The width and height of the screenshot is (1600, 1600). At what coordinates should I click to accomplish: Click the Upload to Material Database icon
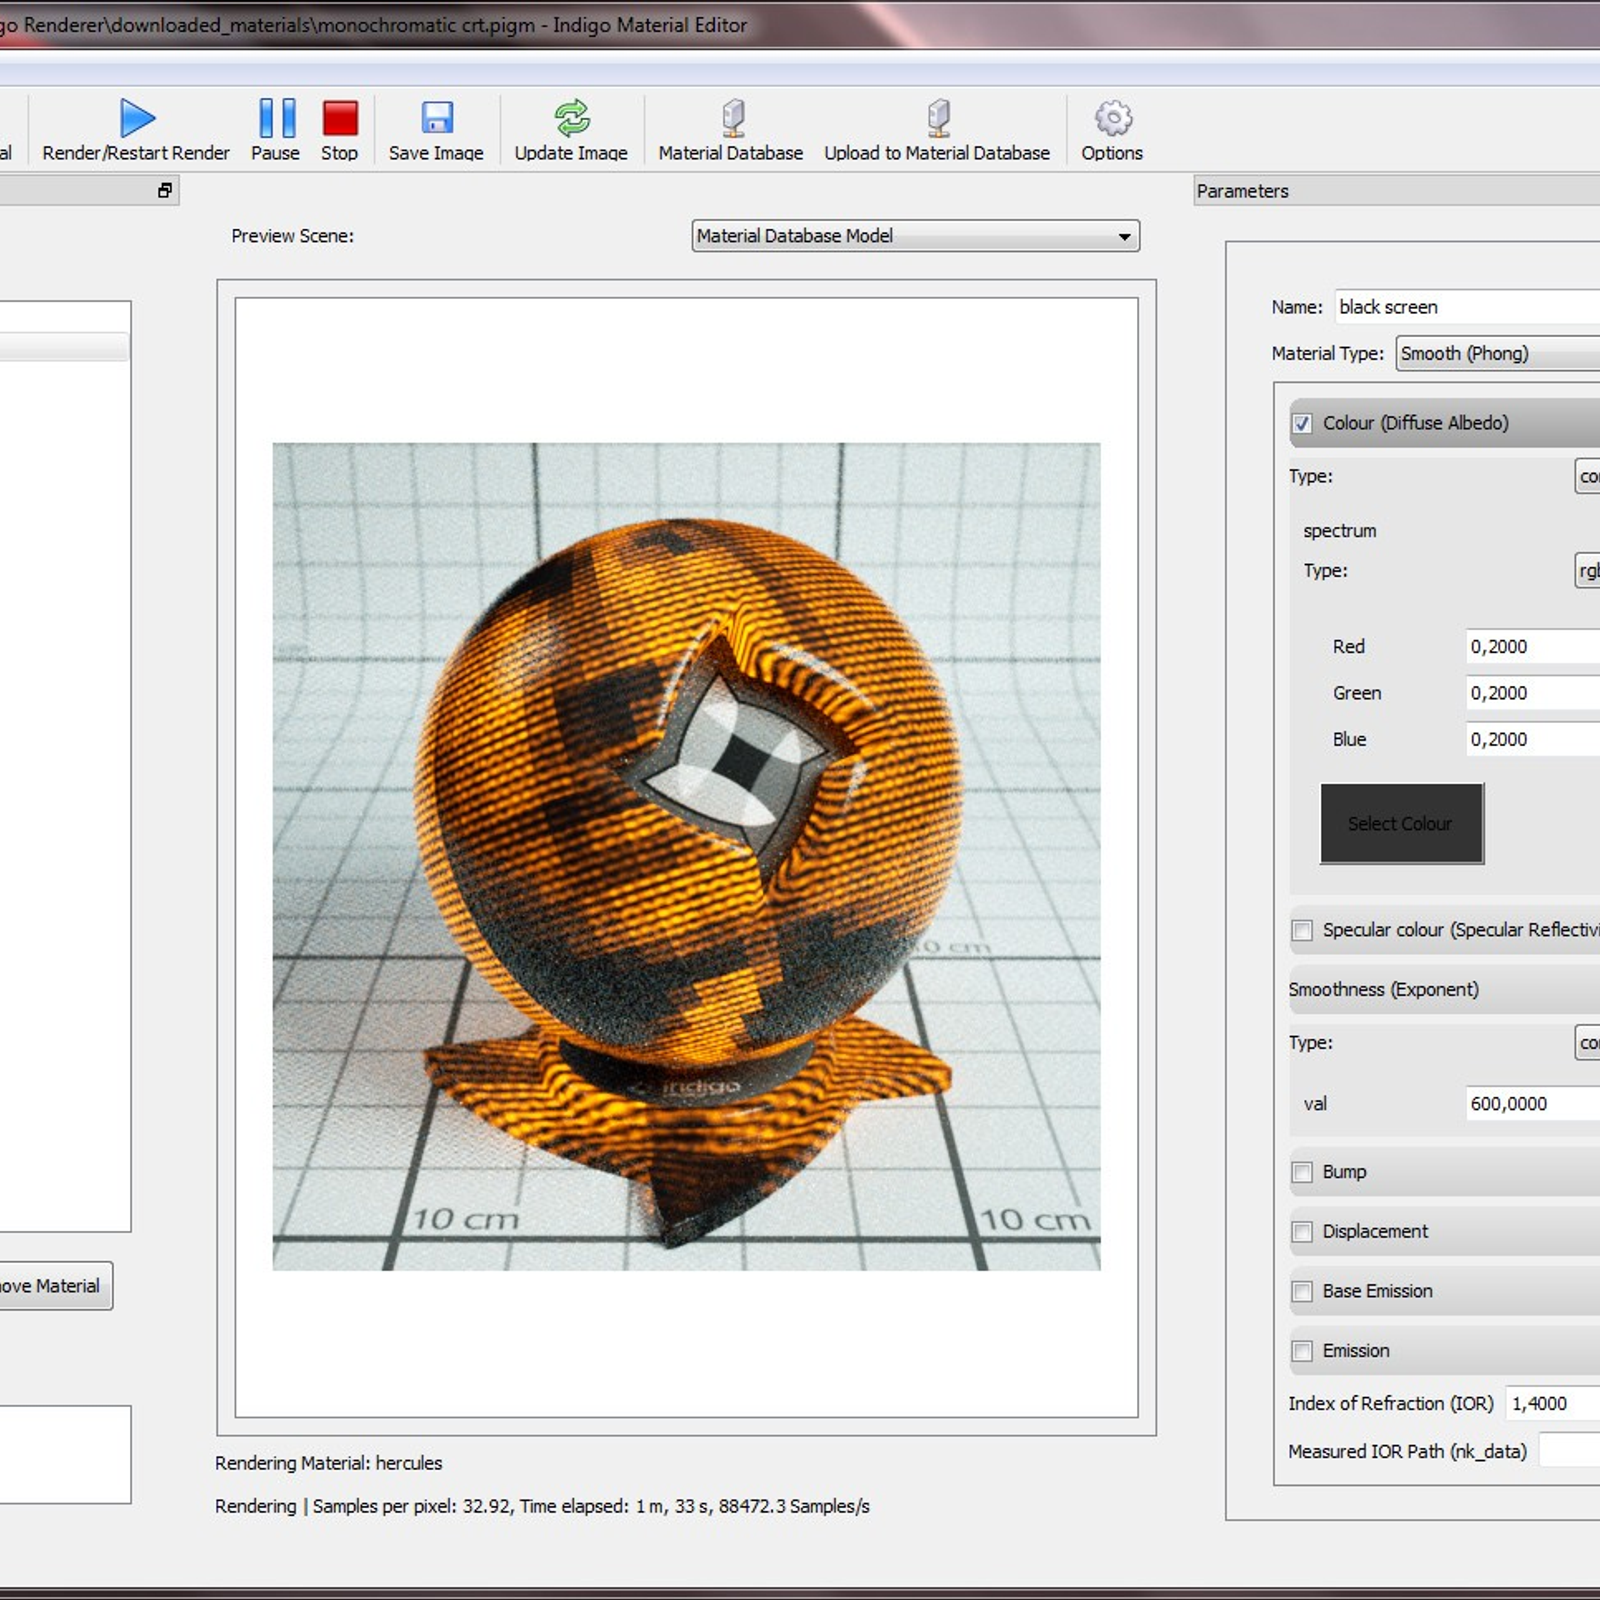(x=937, y=118)
